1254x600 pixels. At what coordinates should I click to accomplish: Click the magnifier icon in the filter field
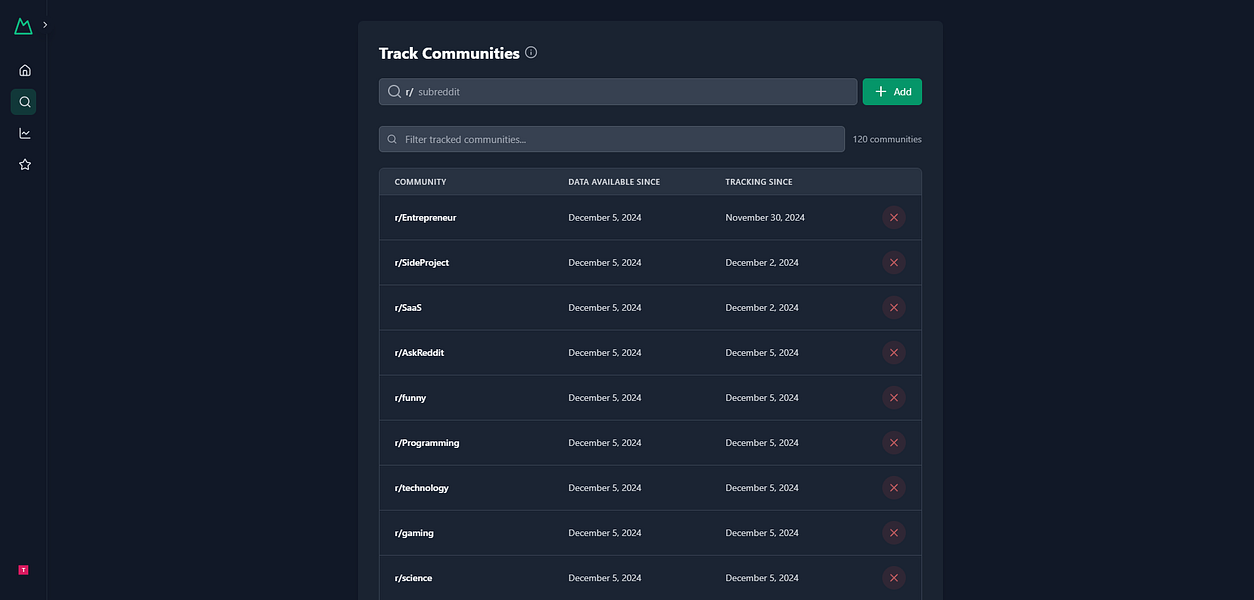pos(392,139)
